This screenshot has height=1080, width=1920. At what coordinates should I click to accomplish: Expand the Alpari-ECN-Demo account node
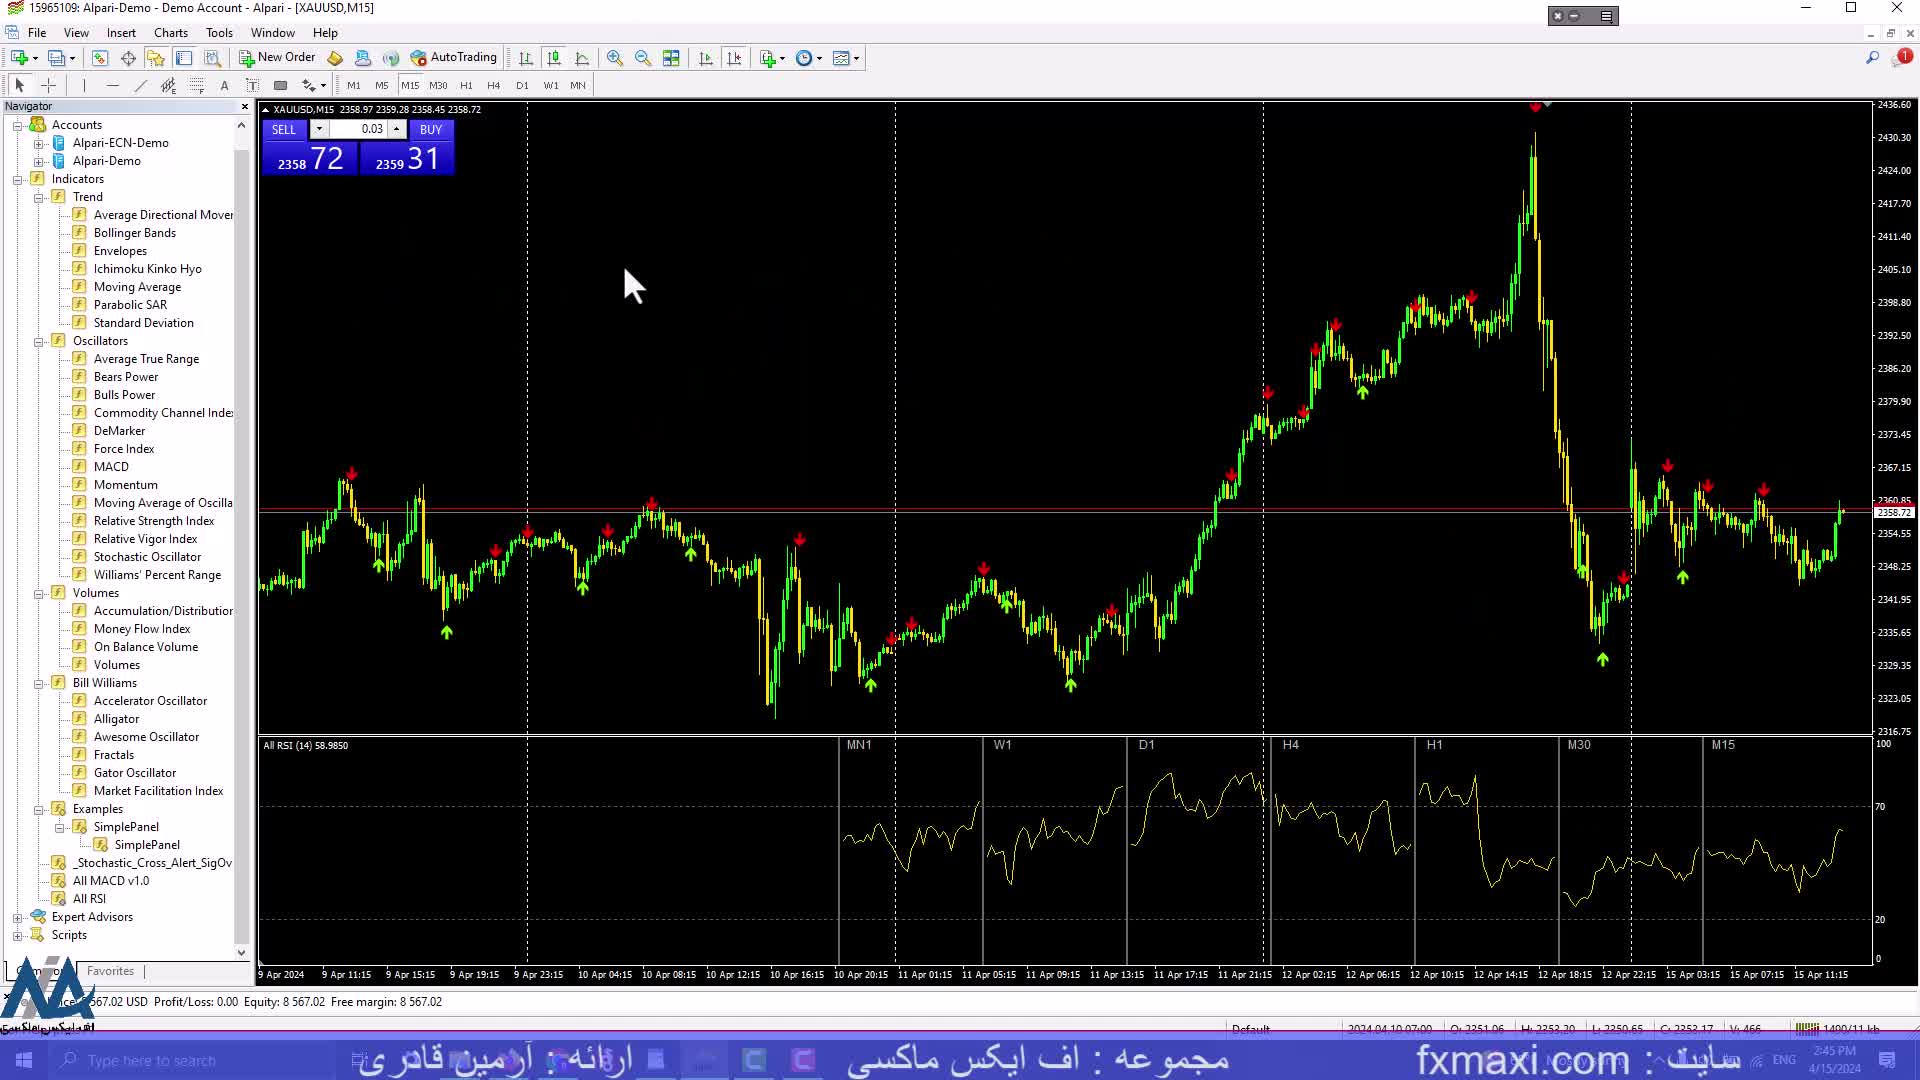pyautogui.click(x=38, y=142)
